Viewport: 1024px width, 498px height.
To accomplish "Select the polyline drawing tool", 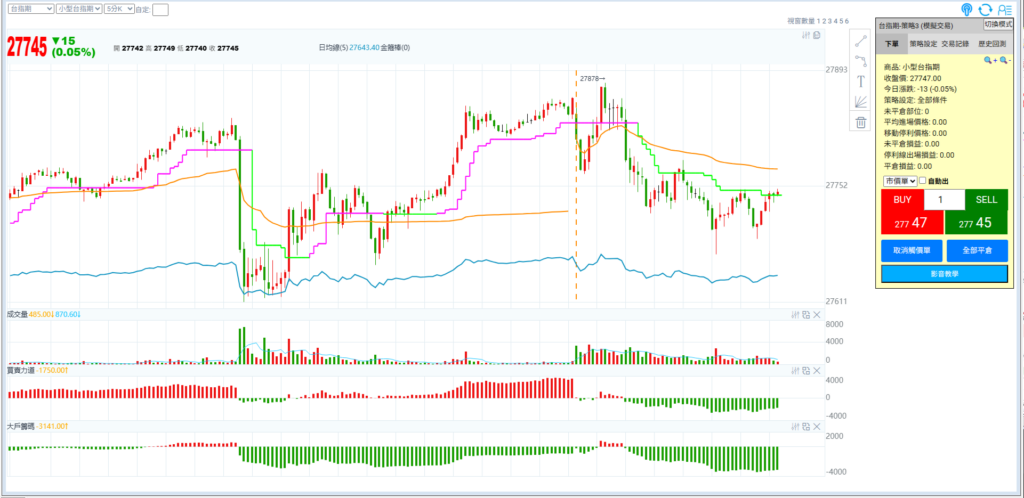I will [860, 60].
